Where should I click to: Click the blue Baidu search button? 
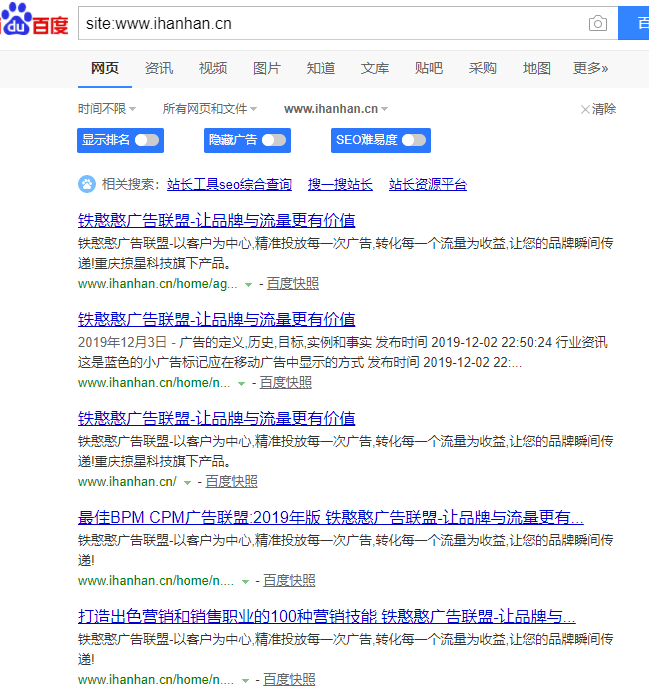634,23
